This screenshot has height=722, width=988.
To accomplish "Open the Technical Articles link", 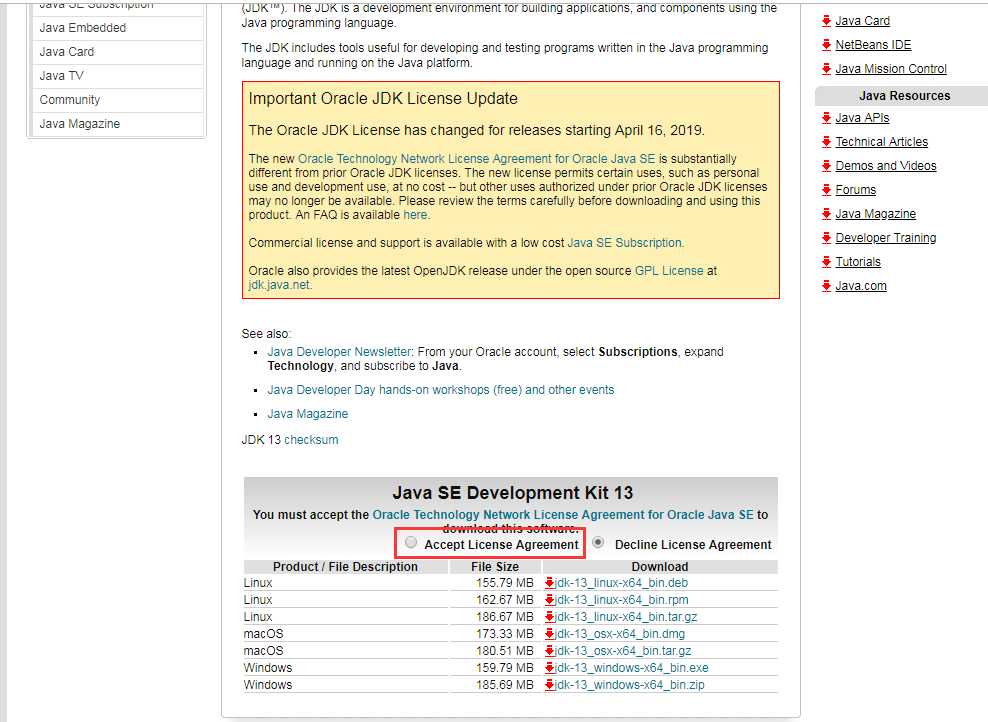I will tap(882, 142).
